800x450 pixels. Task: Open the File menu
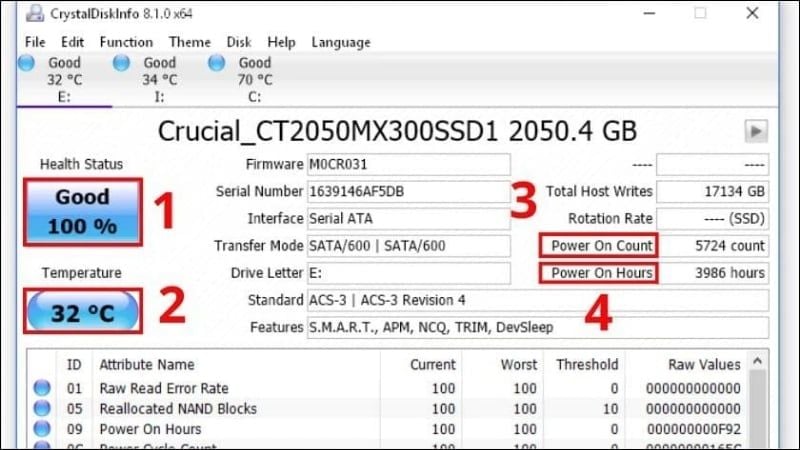click(35, 42)
